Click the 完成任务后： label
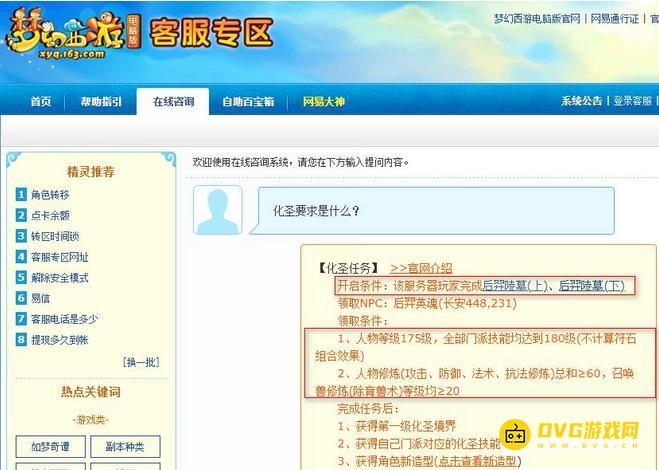The width and height of the screenshot is (659, 470). [368, 409]
